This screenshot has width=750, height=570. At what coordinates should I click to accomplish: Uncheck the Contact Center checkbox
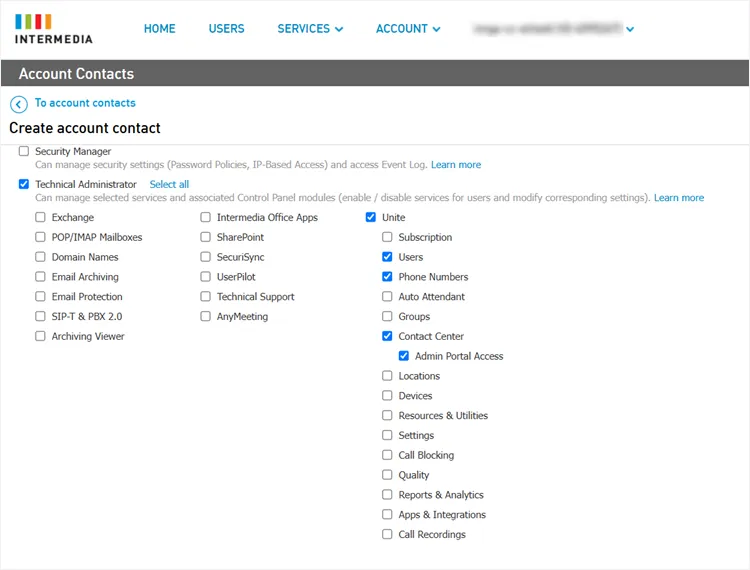pyautogui.click(x=387, y=336)
